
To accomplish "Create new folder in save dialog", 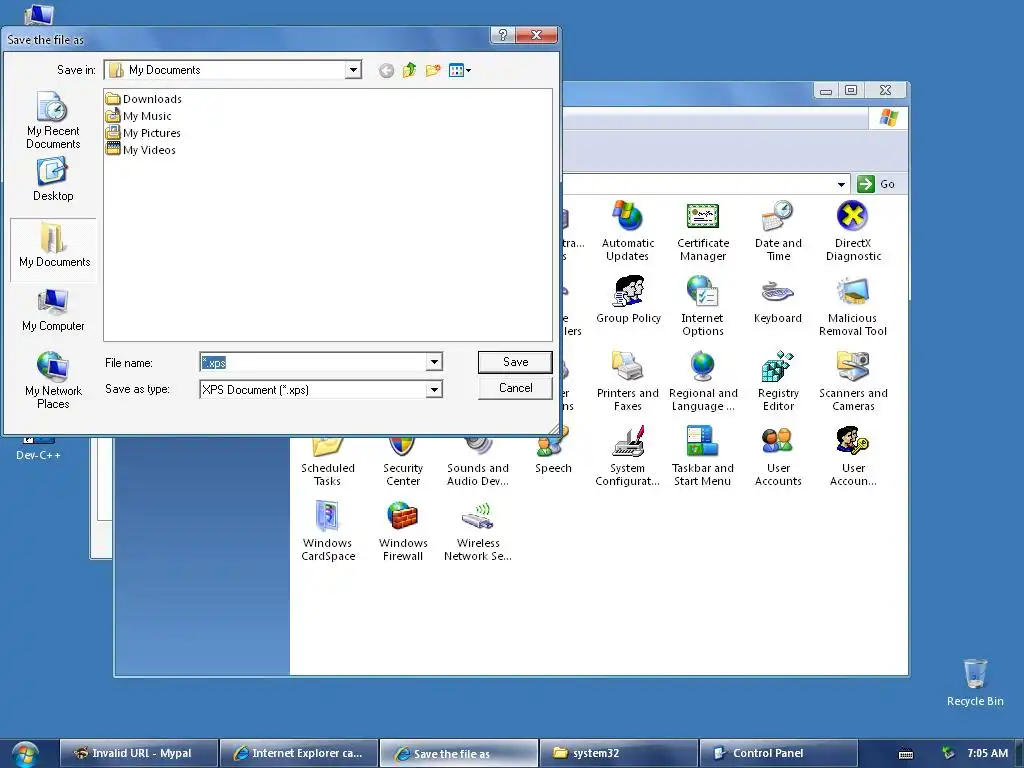I will [433, 71].
